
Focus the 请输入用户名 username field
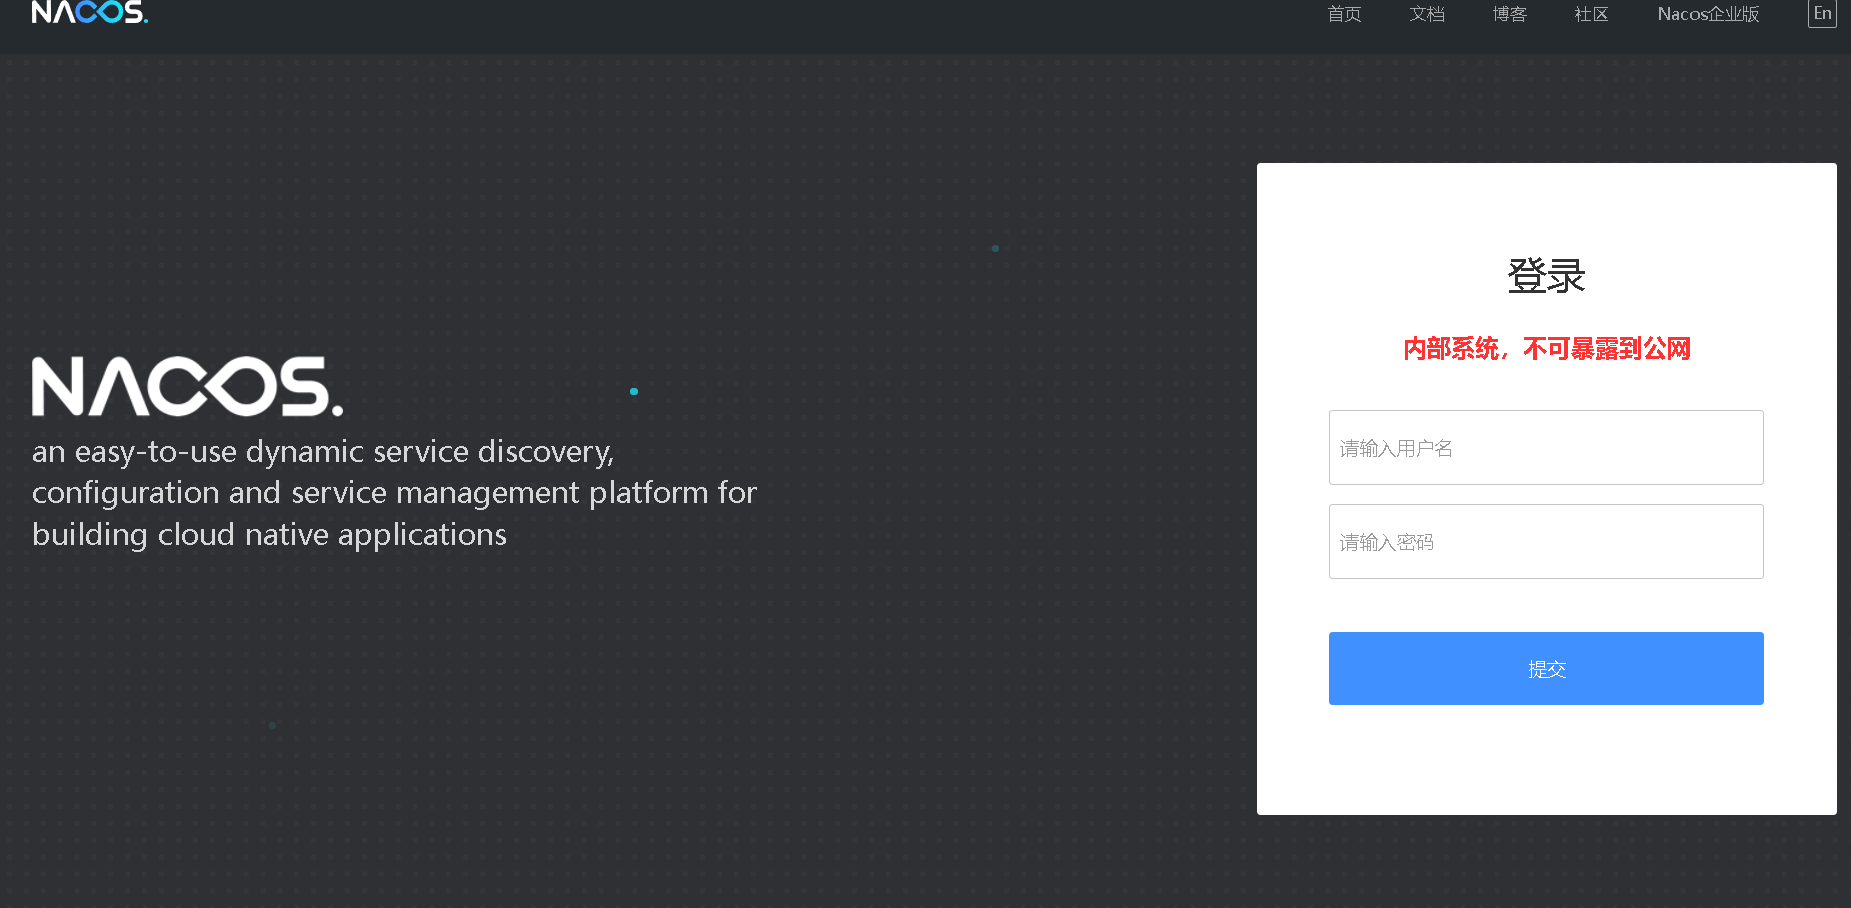tap(1546, 447)
